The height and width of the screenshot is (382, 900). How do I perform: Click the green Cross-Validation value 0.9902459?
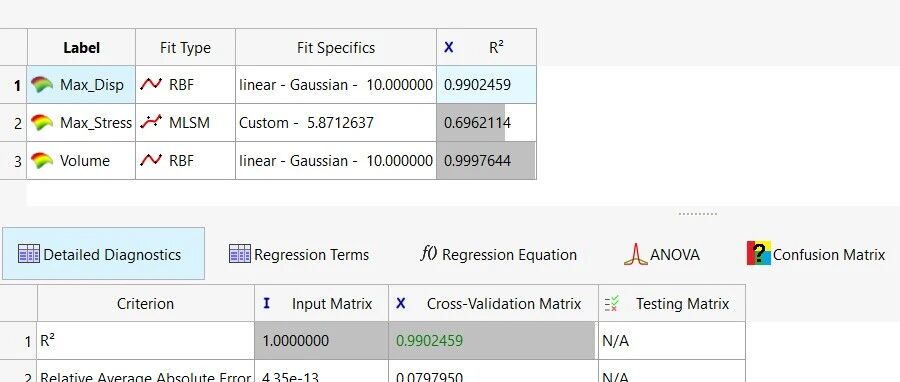[493, 341]
